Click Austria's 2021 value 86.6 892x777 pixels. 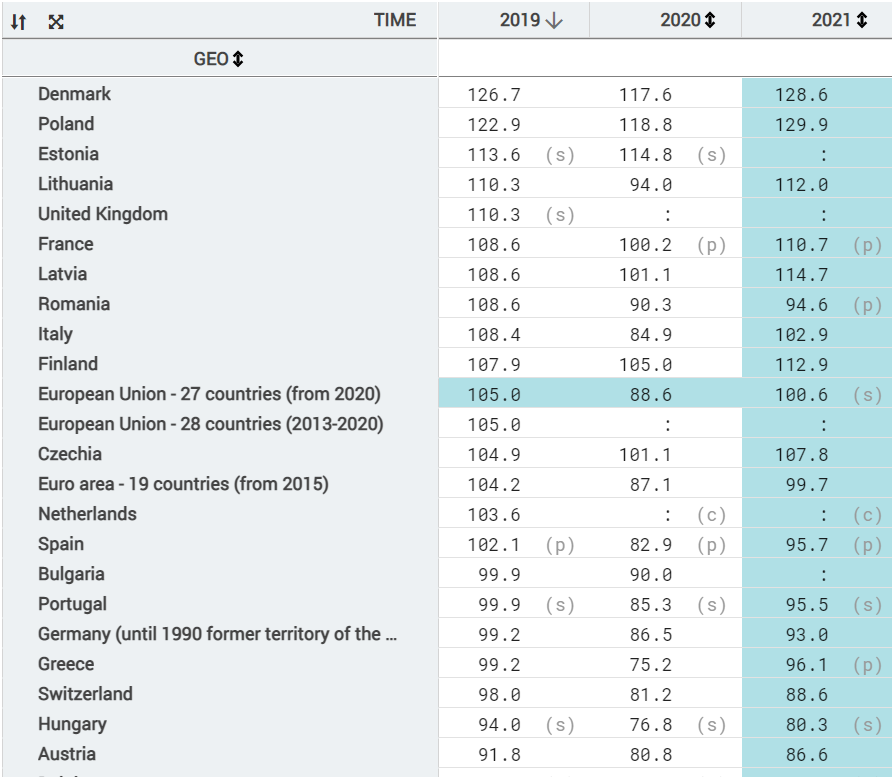(807, 755)
